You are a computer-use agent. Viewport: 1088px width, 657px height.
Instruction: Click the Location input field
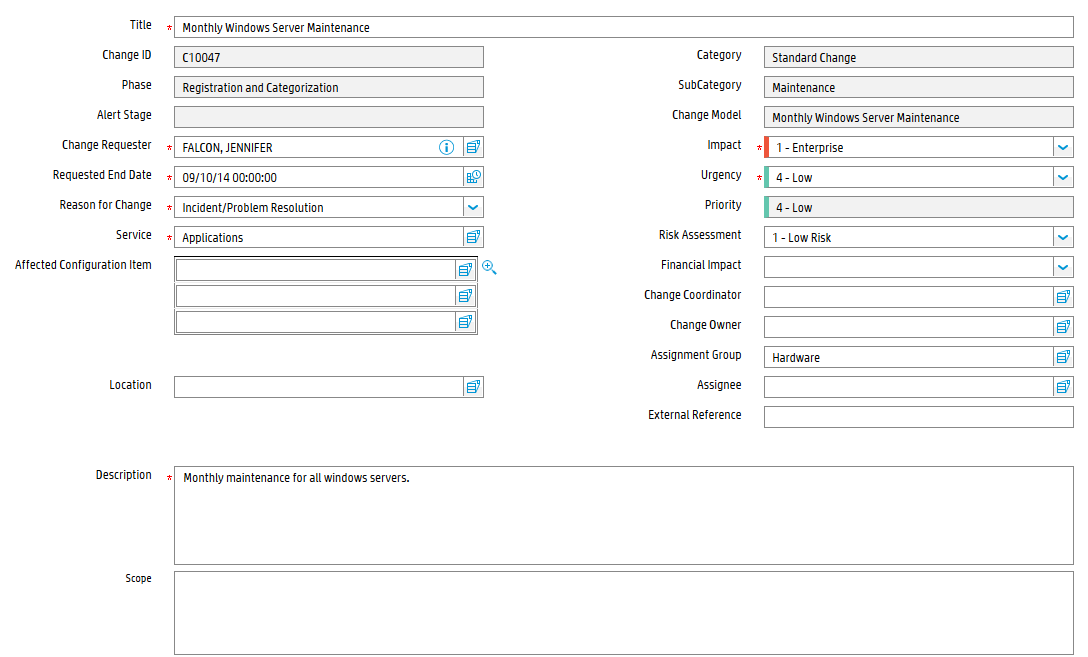(x=318, y=386)
